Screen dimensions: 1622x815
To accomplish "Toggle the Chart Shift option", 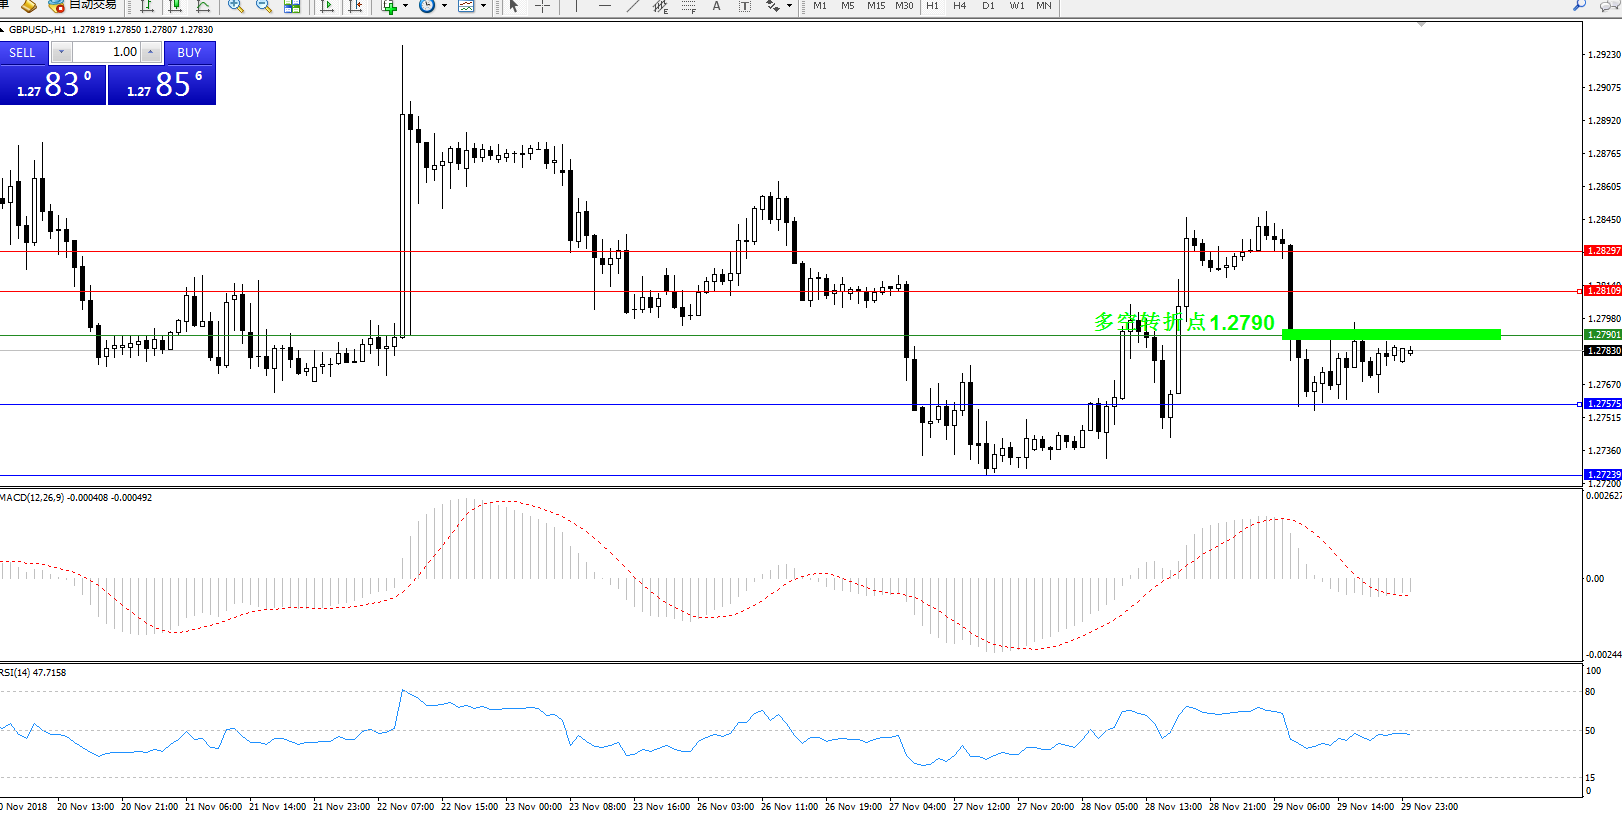I will (355, 6).
